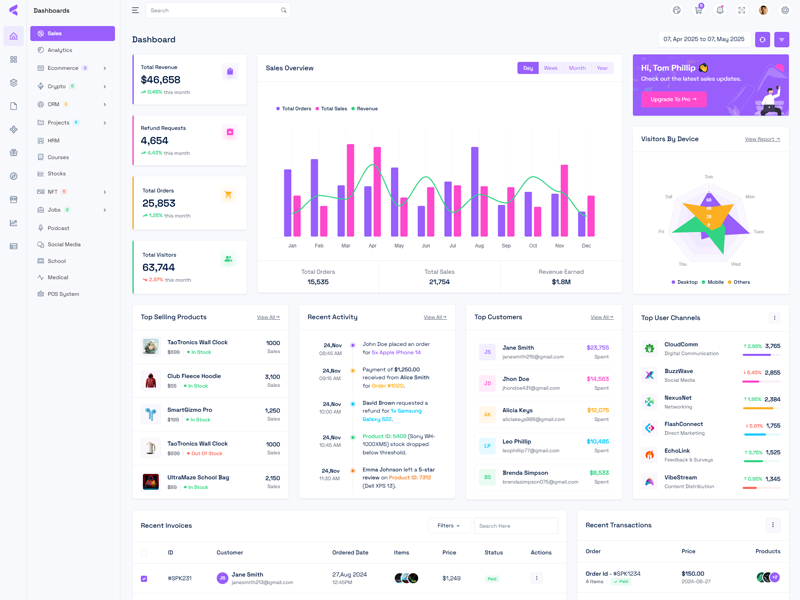Open the Filters dropdown in Recent Invoices
Image resolution: width=800 pixels, height=600 pixels.
[448, 525]
